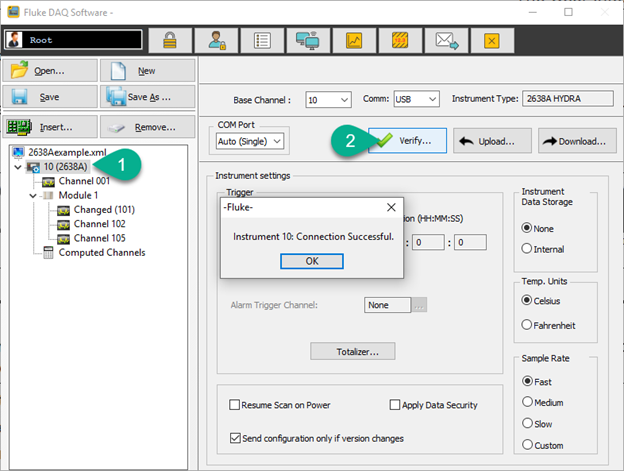
Task: Open the Comm USB dropdown
Action: 416,99
